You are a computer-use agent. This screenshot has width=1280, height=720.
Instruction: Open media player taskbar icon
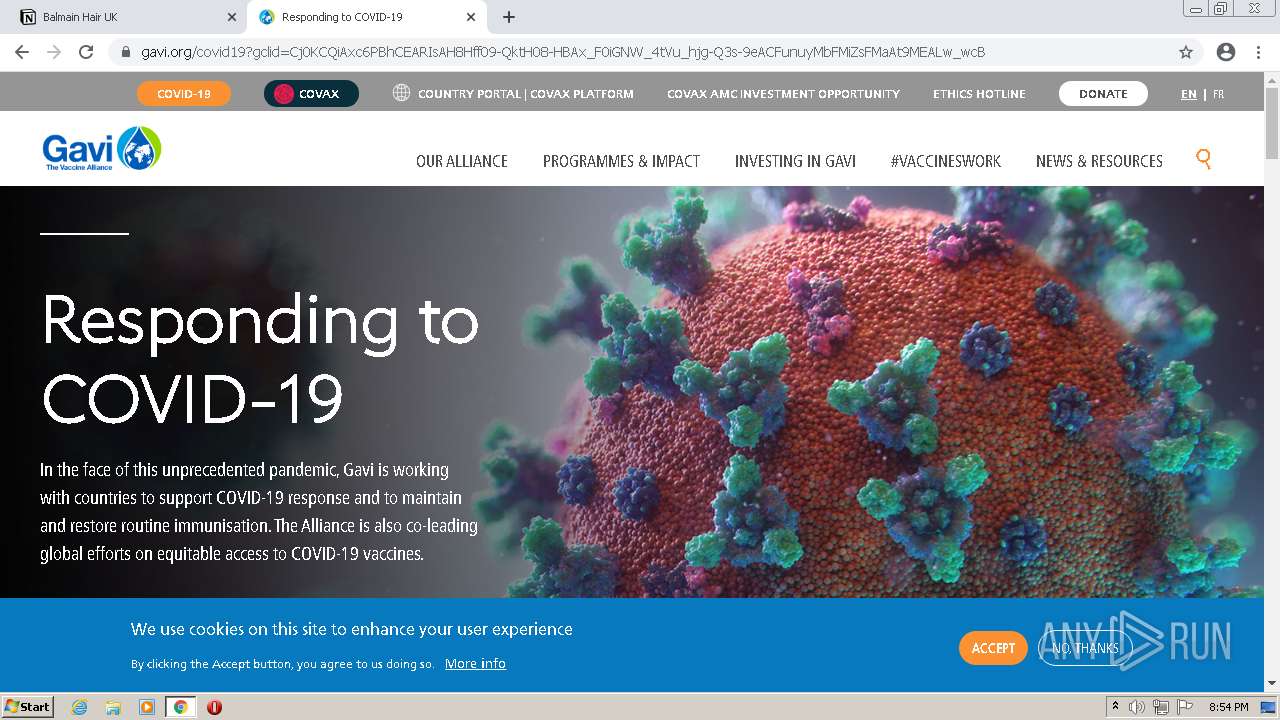147,707
